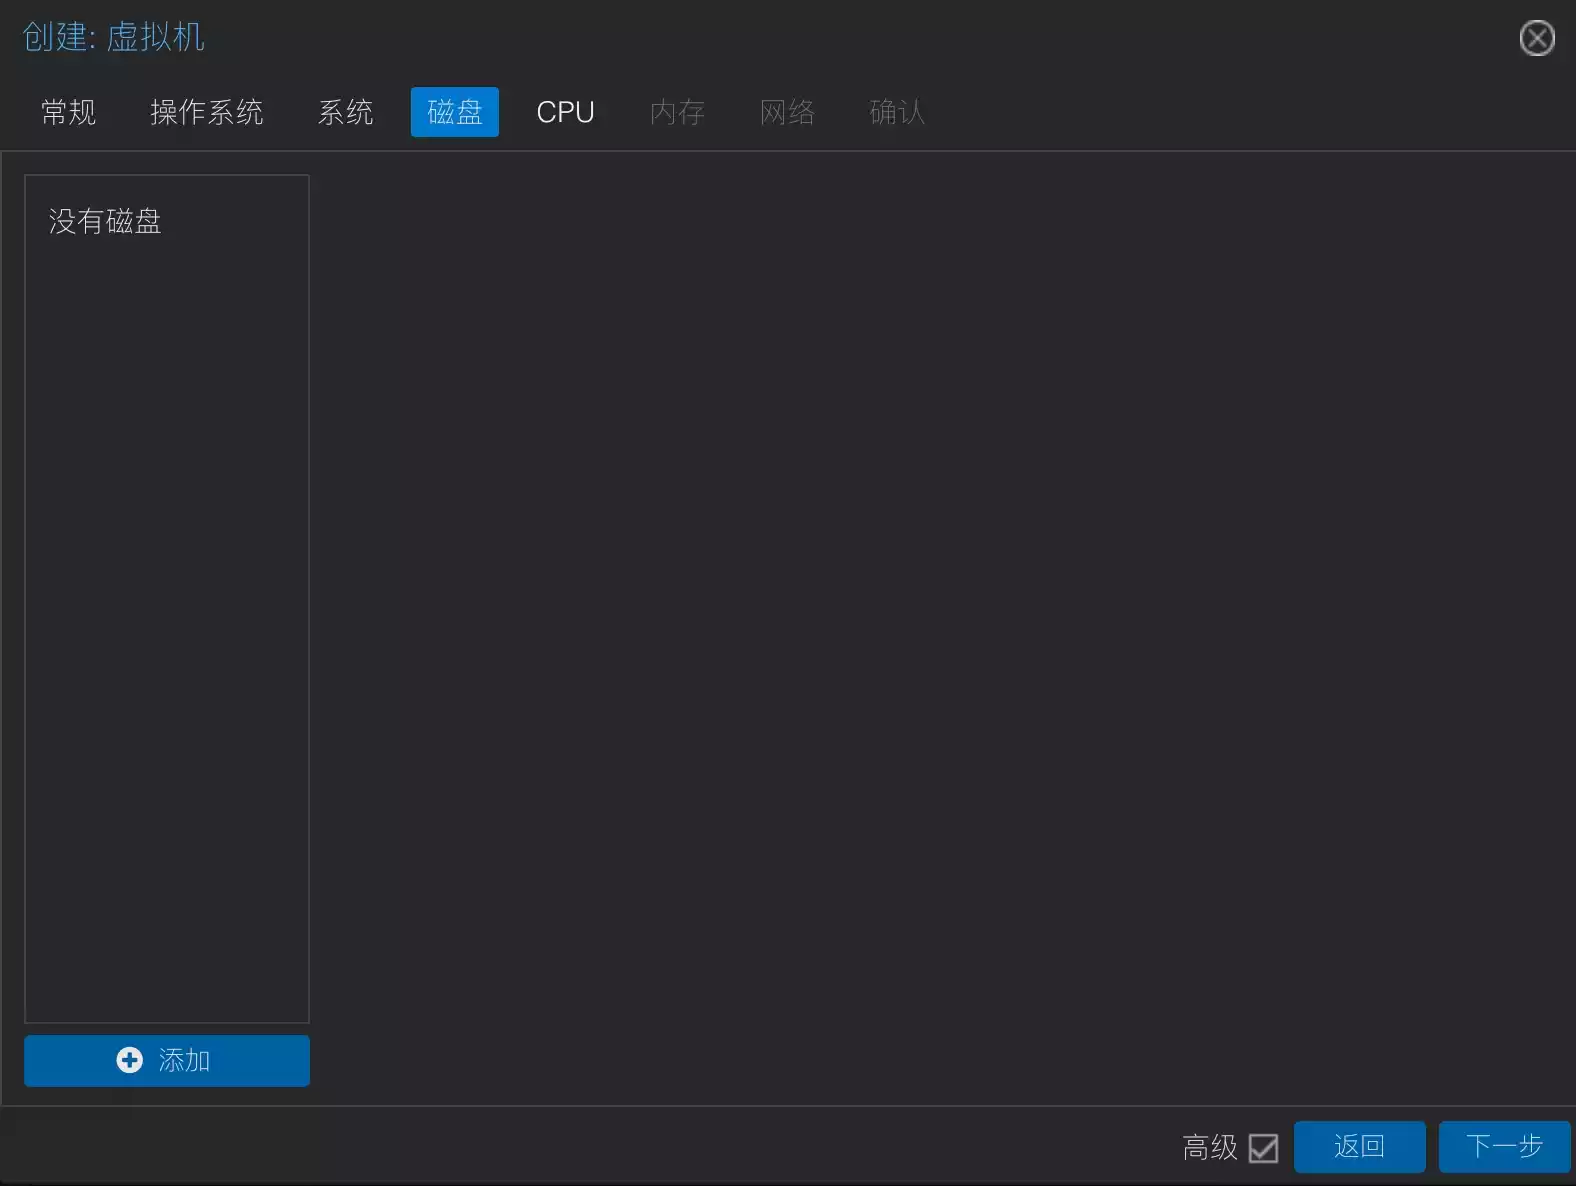Click the greyed-out 内存 tab
Image resolution: width=1576 pixels, height=1186 pixels.
(677, 112)
